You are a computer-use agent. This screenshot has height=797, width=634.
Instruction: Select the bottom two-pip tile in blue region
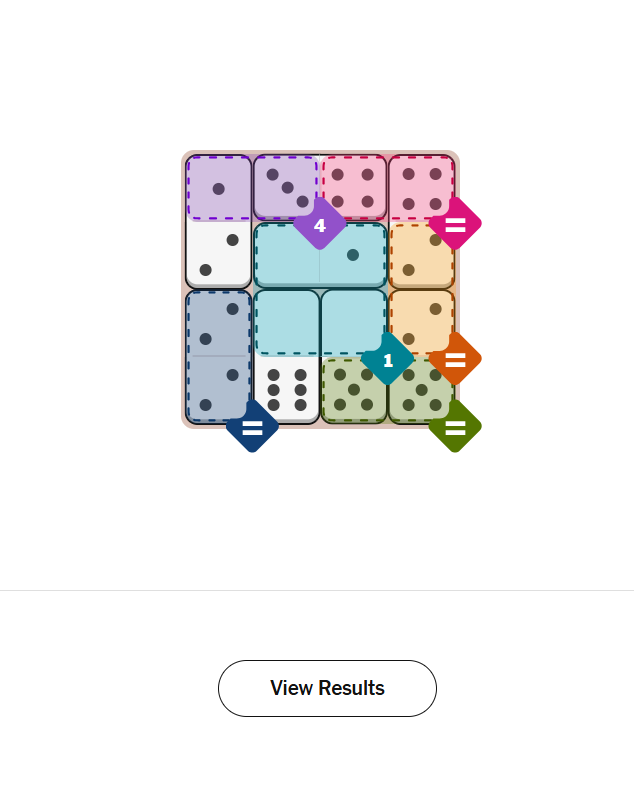click(x=219, y=389)
